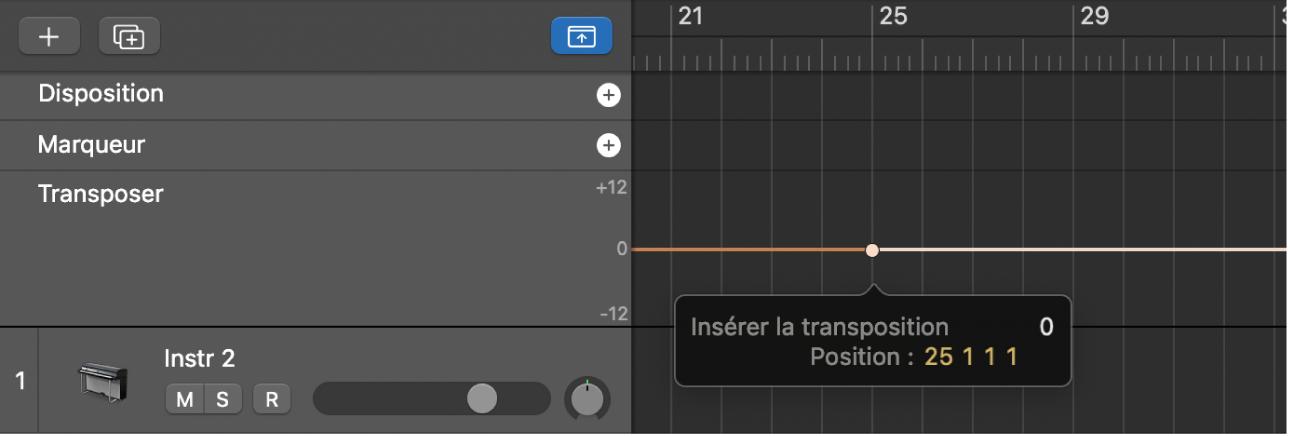
Task: Click the Position value 25 1 1 1
Action: pos(970,357)
